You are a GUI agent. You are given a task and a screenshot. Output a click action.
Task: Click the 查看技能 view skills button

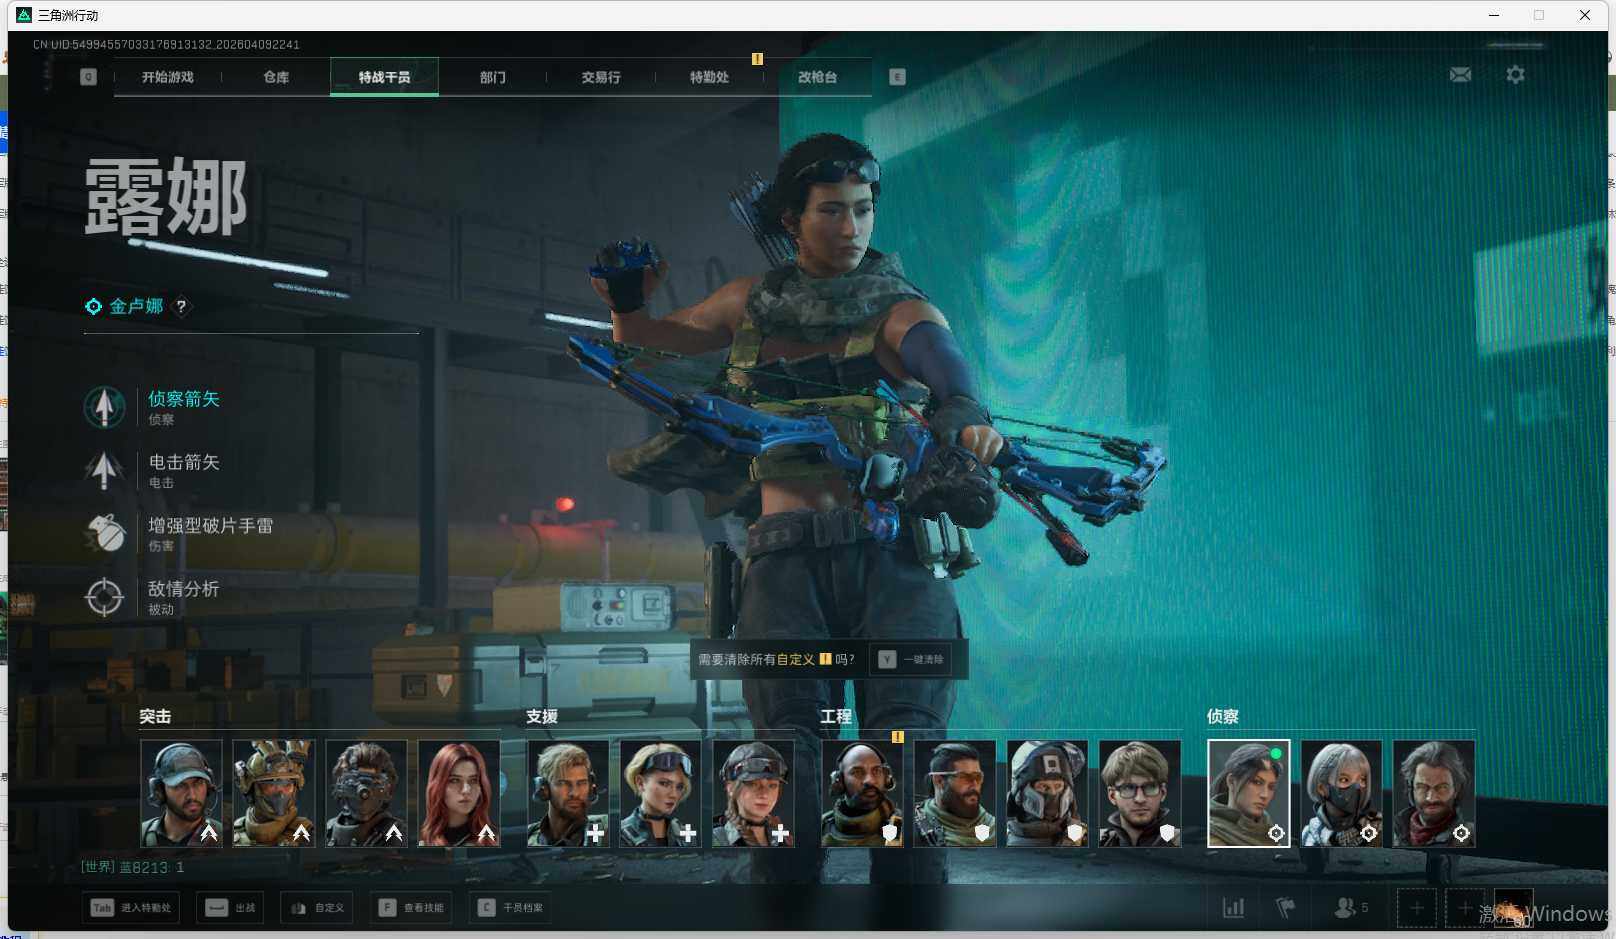point(411,908)
